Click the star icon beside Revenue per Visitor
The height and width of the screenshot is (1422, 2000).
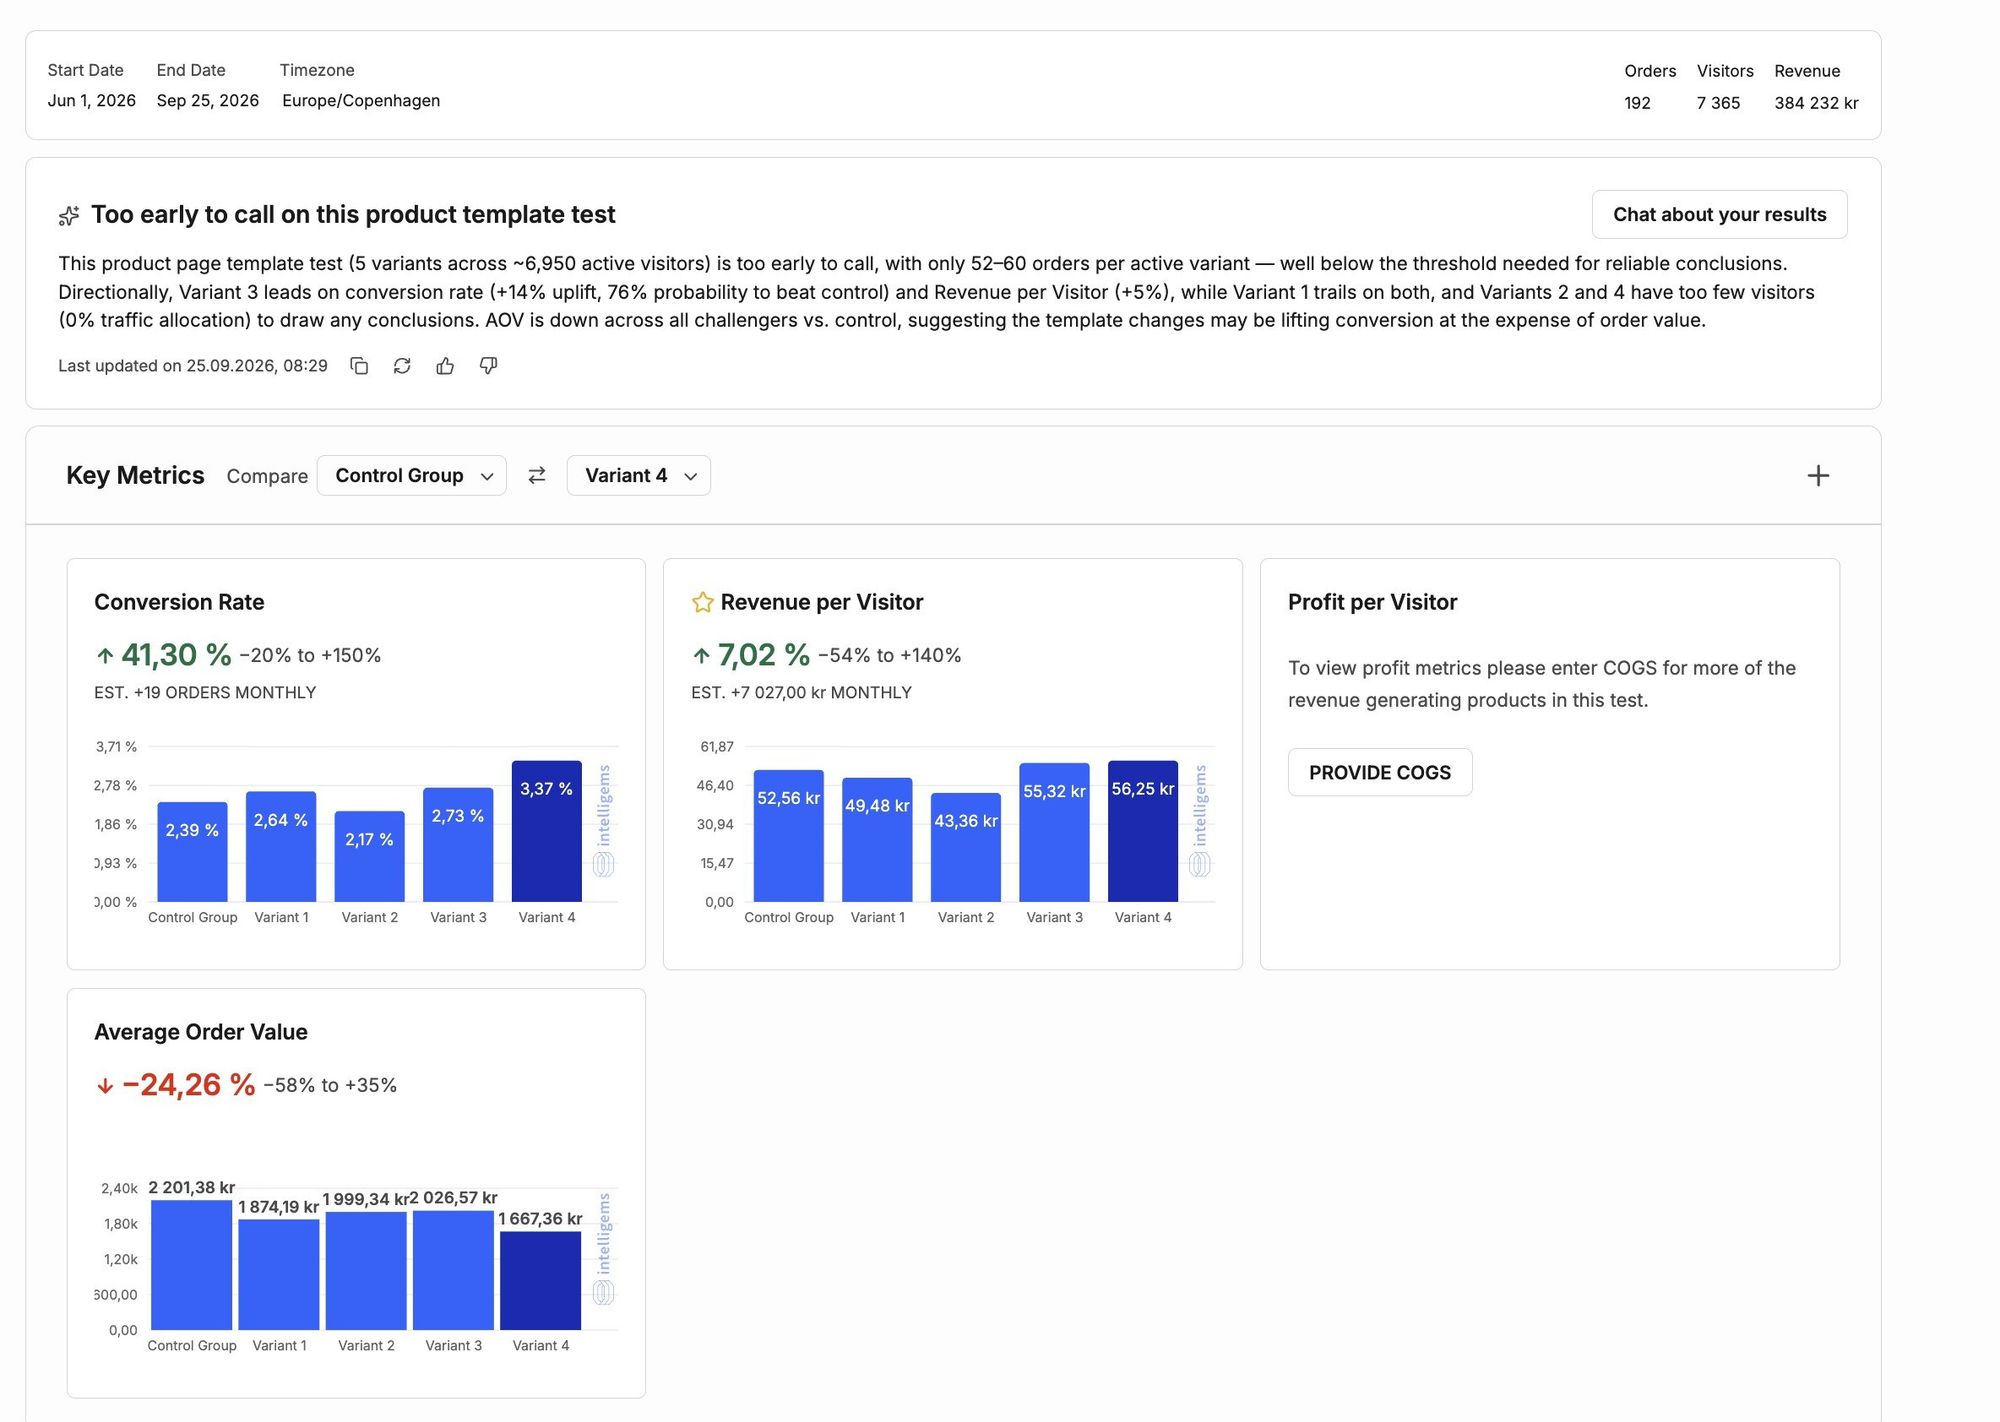tap(703, 602)
